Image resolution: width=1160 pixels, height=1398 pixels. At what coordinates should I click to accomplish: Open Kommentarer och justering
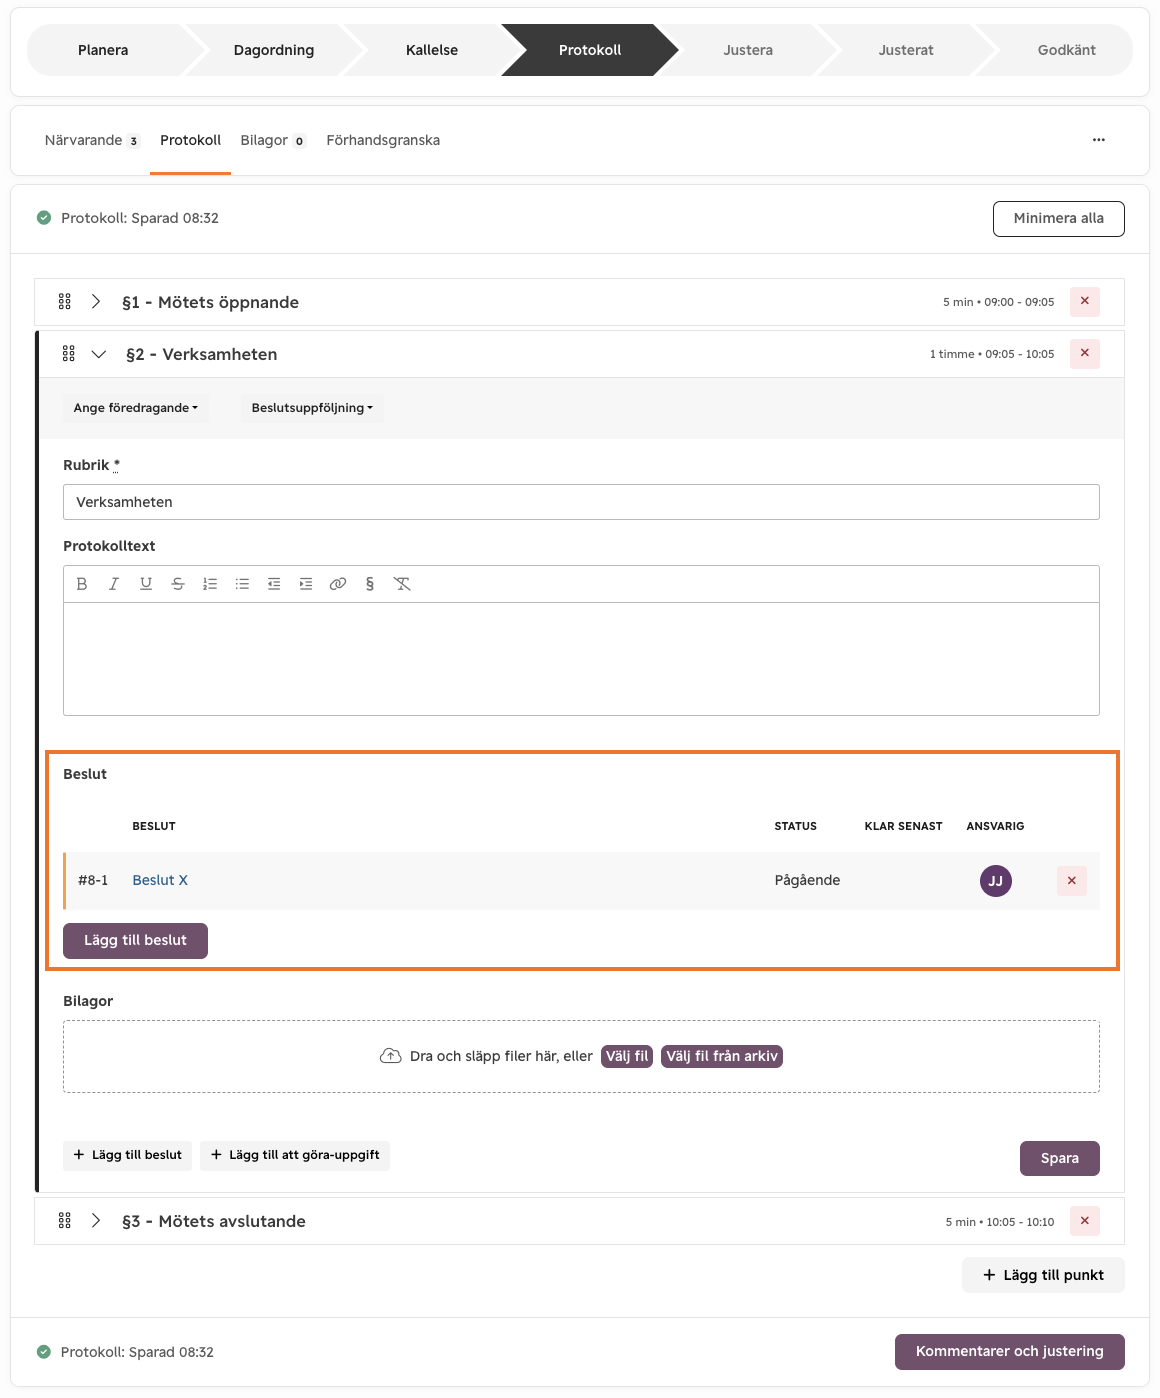click(x=1009, y=1352)
